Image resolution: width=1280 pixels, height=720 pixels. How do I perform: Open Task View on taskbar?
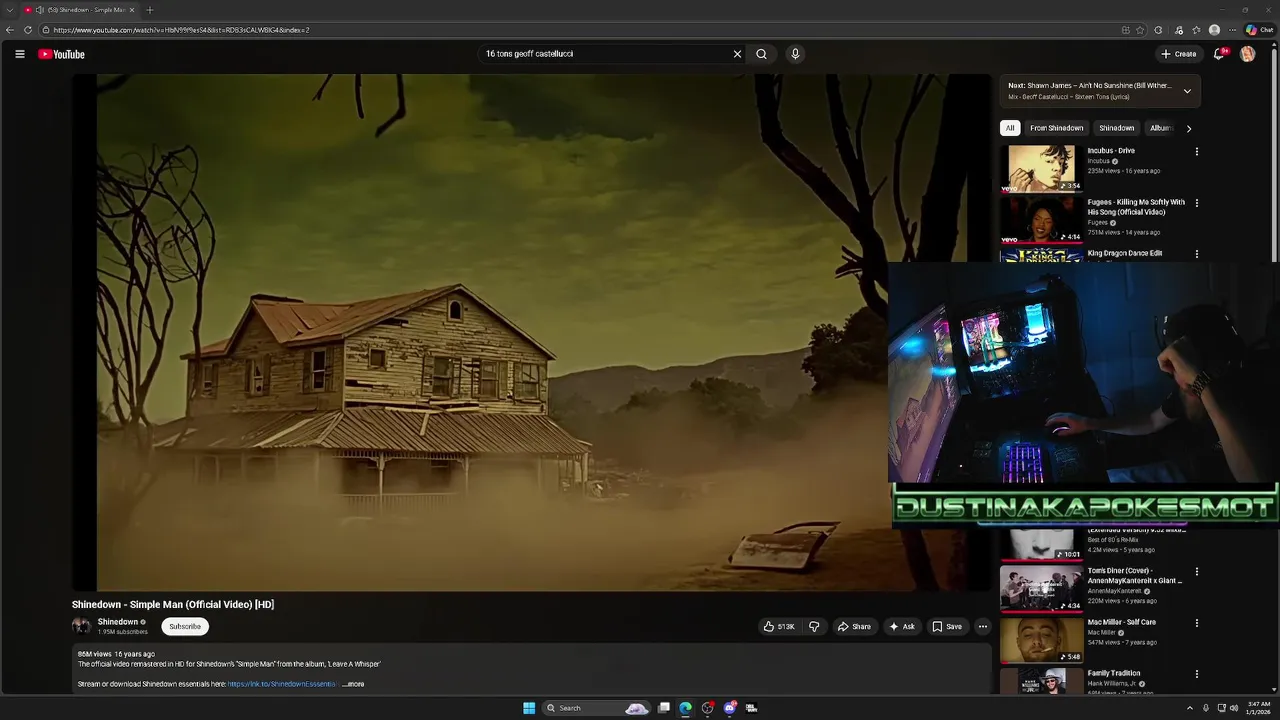(663, 708)
